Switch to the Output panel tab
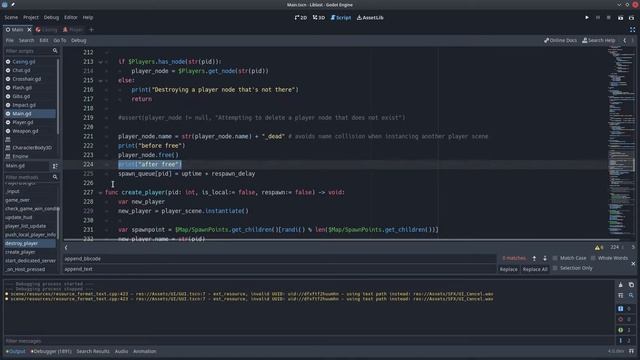The height and width of the screenshot is (360, 640). pos(16,351)
